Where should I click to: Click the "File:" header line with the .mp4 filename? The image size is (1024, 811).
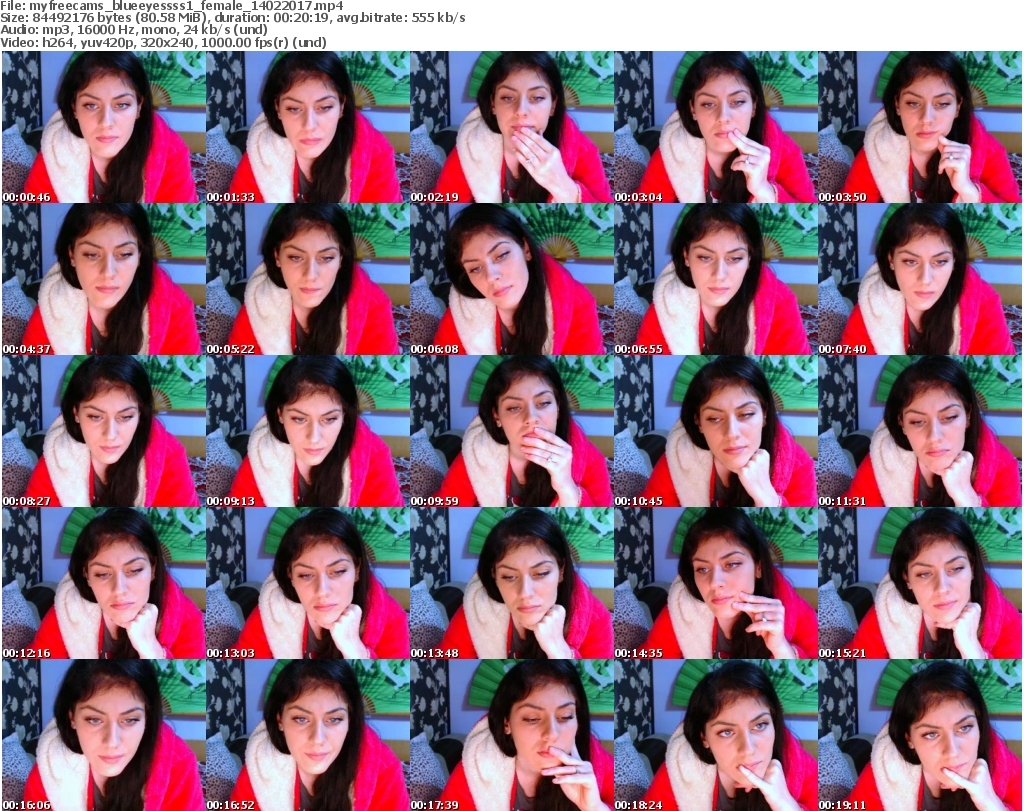tap(172, 6)
